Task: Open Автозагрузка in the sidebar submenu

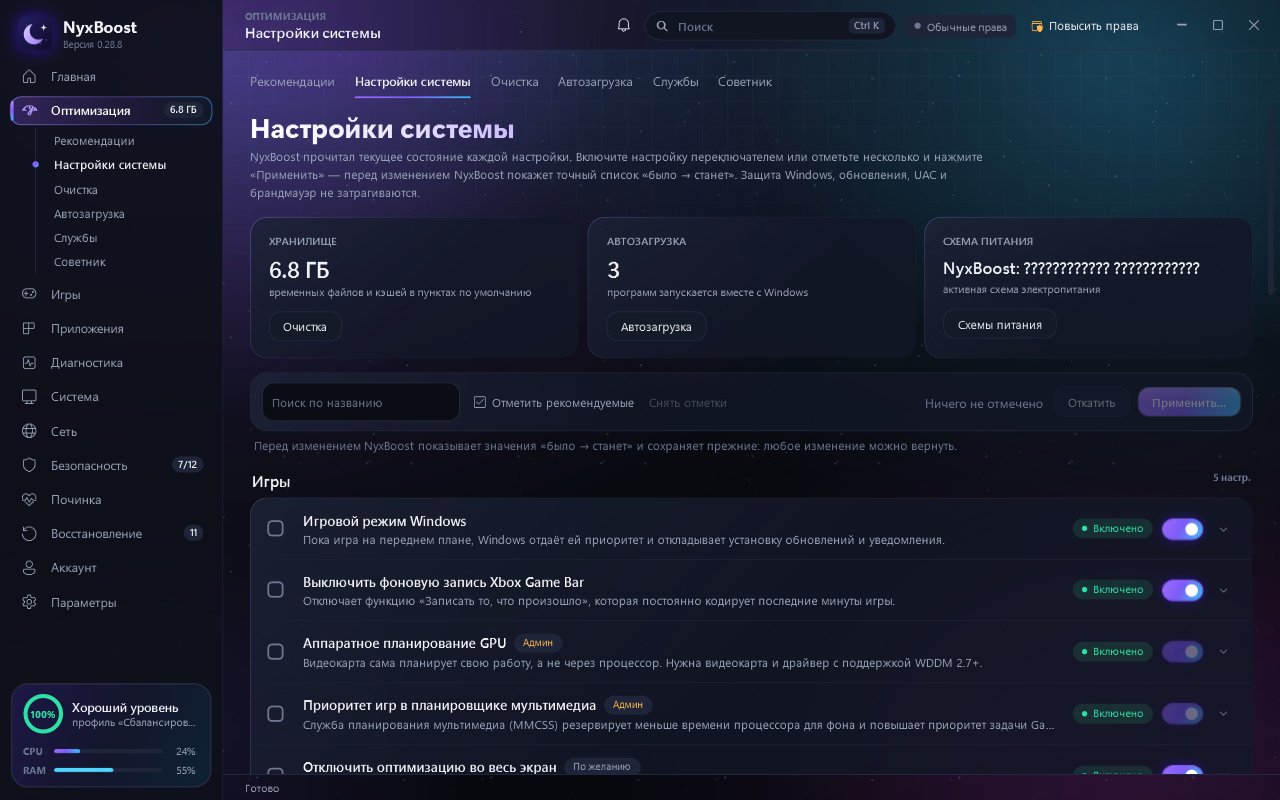Action: point(89,214)
